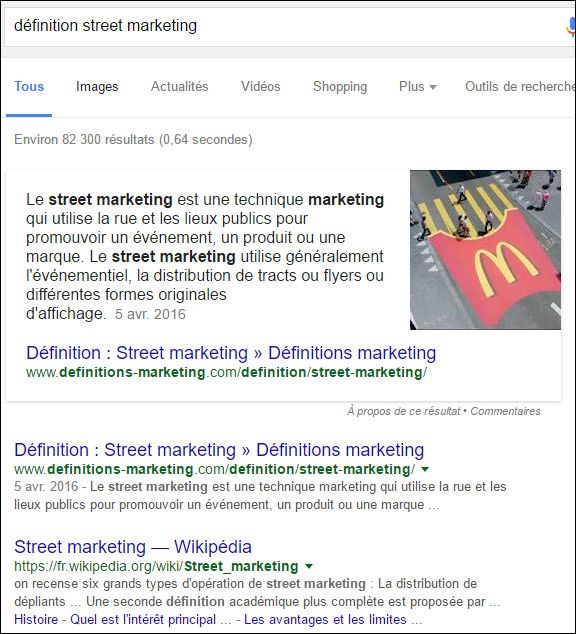
Task: Open the Street marketing — Wikipédia result
Action: 133,547
